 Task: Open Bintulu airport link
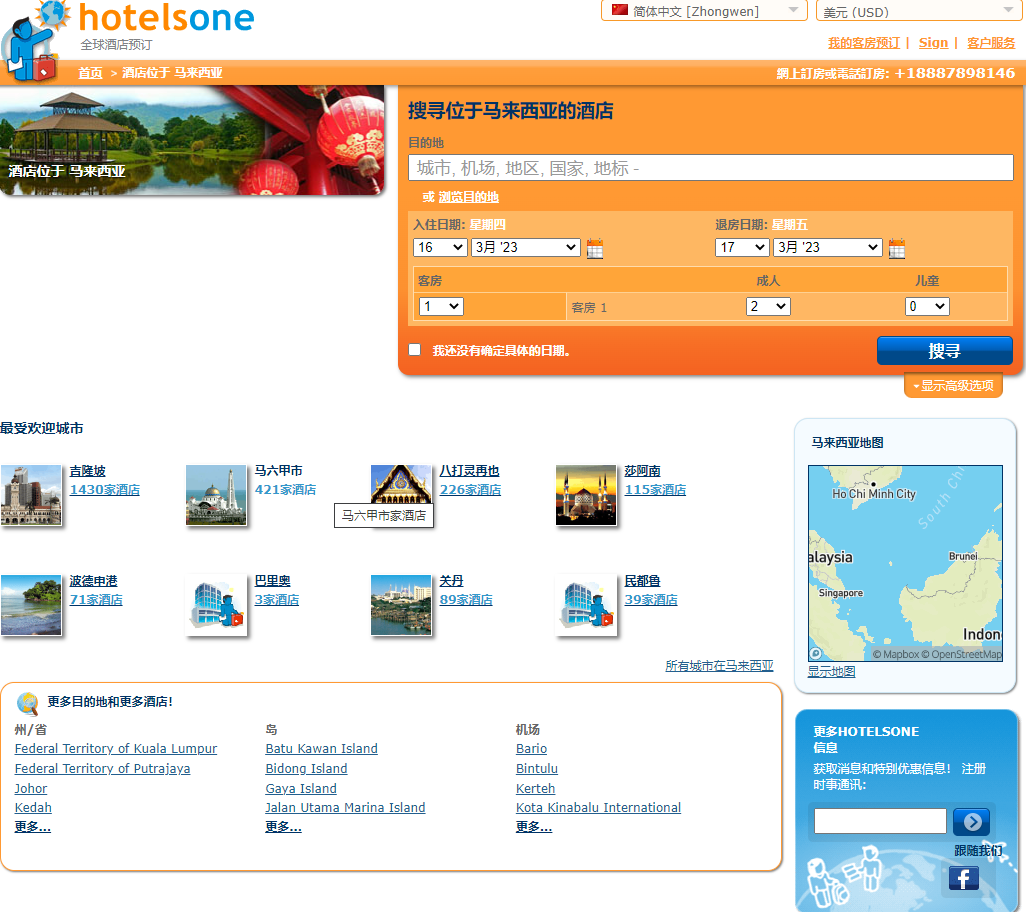(x=537, y=768)
